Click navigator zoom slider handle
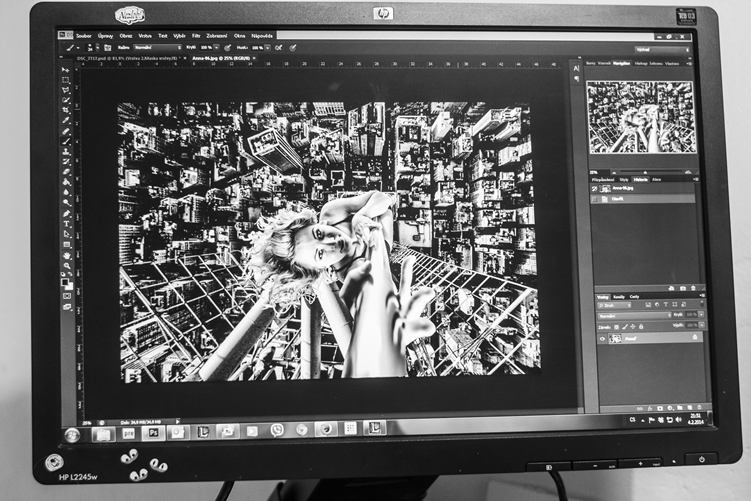This screenshot has width=751, height=501. pyautogui.click(x=645, y=172)
